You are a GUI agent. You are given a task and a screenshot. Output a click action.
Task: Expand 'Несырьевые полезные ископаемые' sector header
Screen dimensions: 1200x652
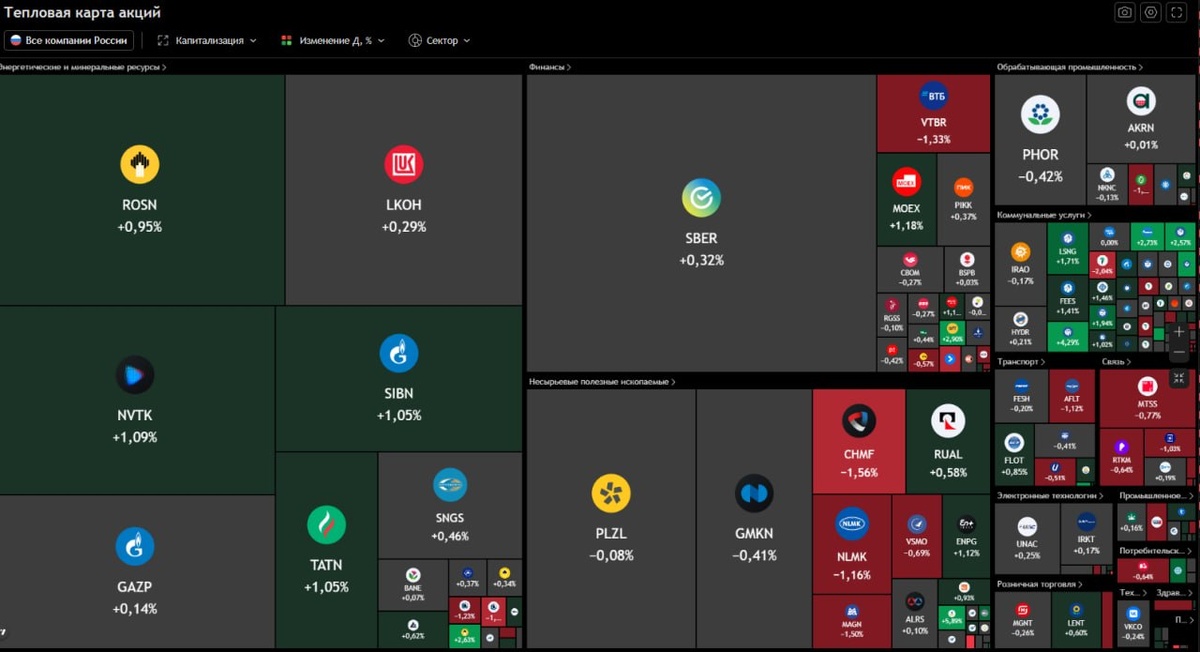click(602, 382)
